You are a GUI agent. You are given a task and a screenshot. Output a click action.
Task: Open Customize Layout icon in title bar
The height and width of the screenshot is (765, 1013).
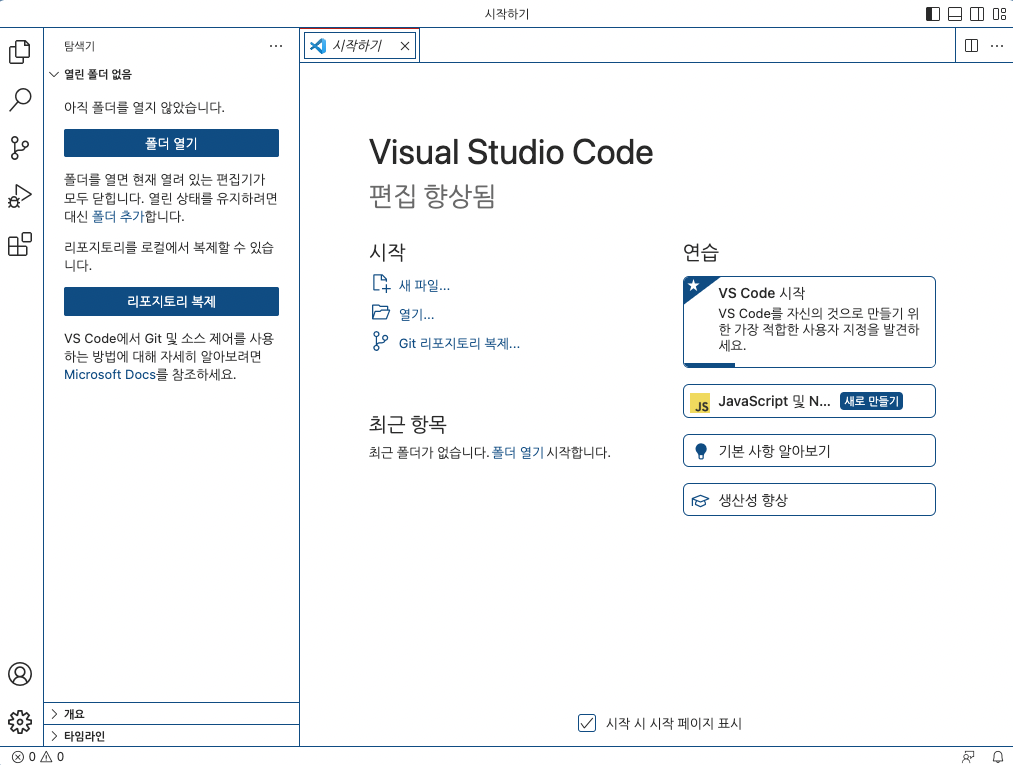pyautogui.click(x=999, y=14)
